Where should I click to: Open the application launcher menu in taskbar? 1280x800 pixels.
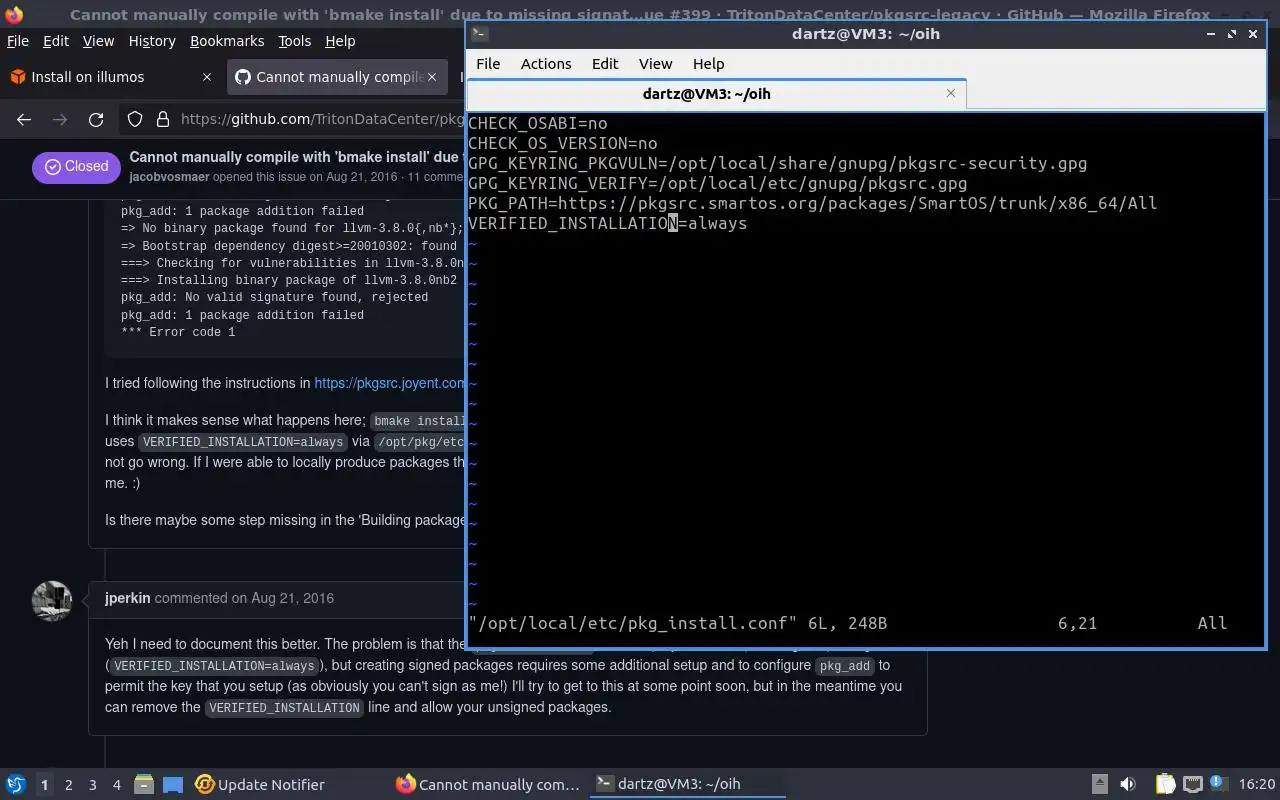click(16, 784)
